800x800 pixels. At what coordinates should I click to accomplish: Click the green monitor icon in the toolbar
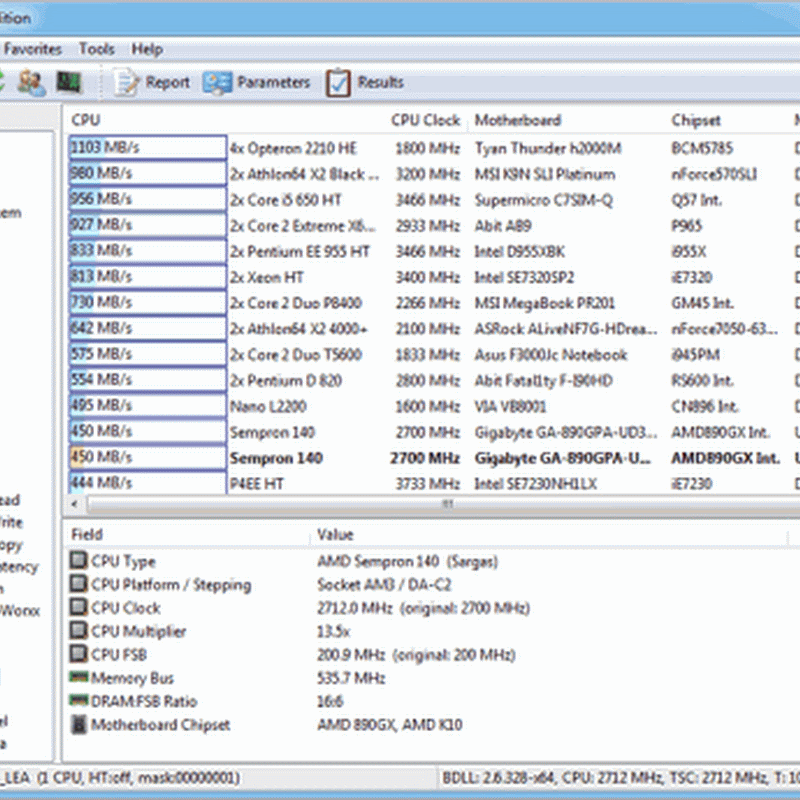point(68,83)
